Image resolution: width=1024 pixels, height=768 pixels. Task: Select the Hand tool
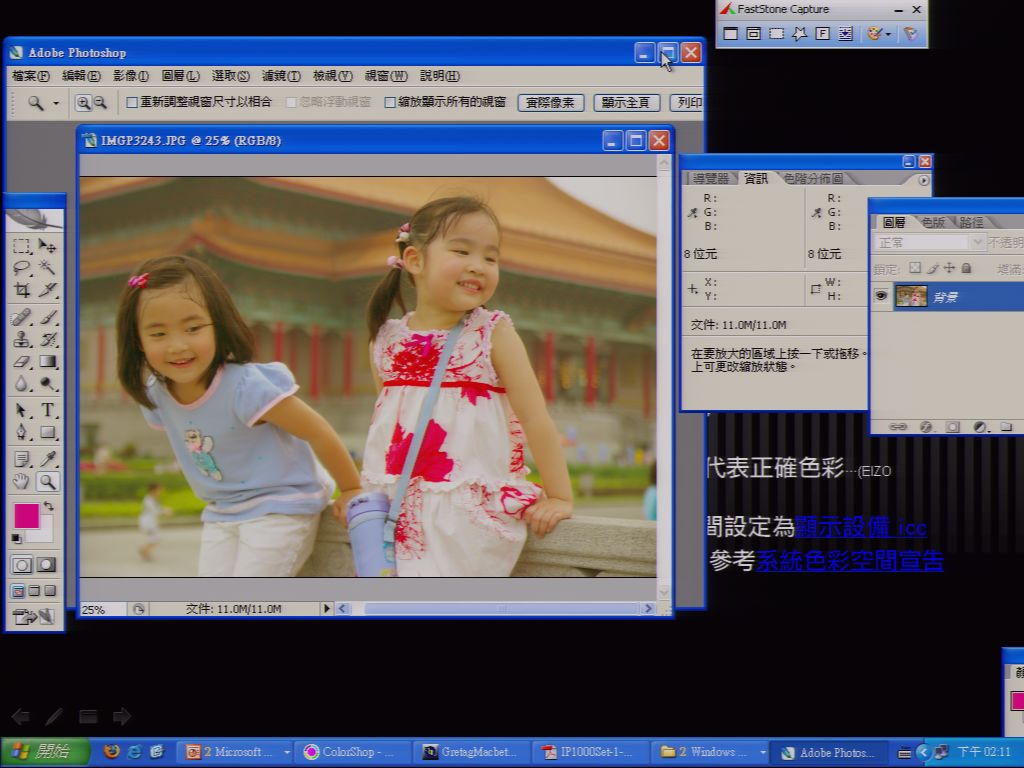(22, 482)
